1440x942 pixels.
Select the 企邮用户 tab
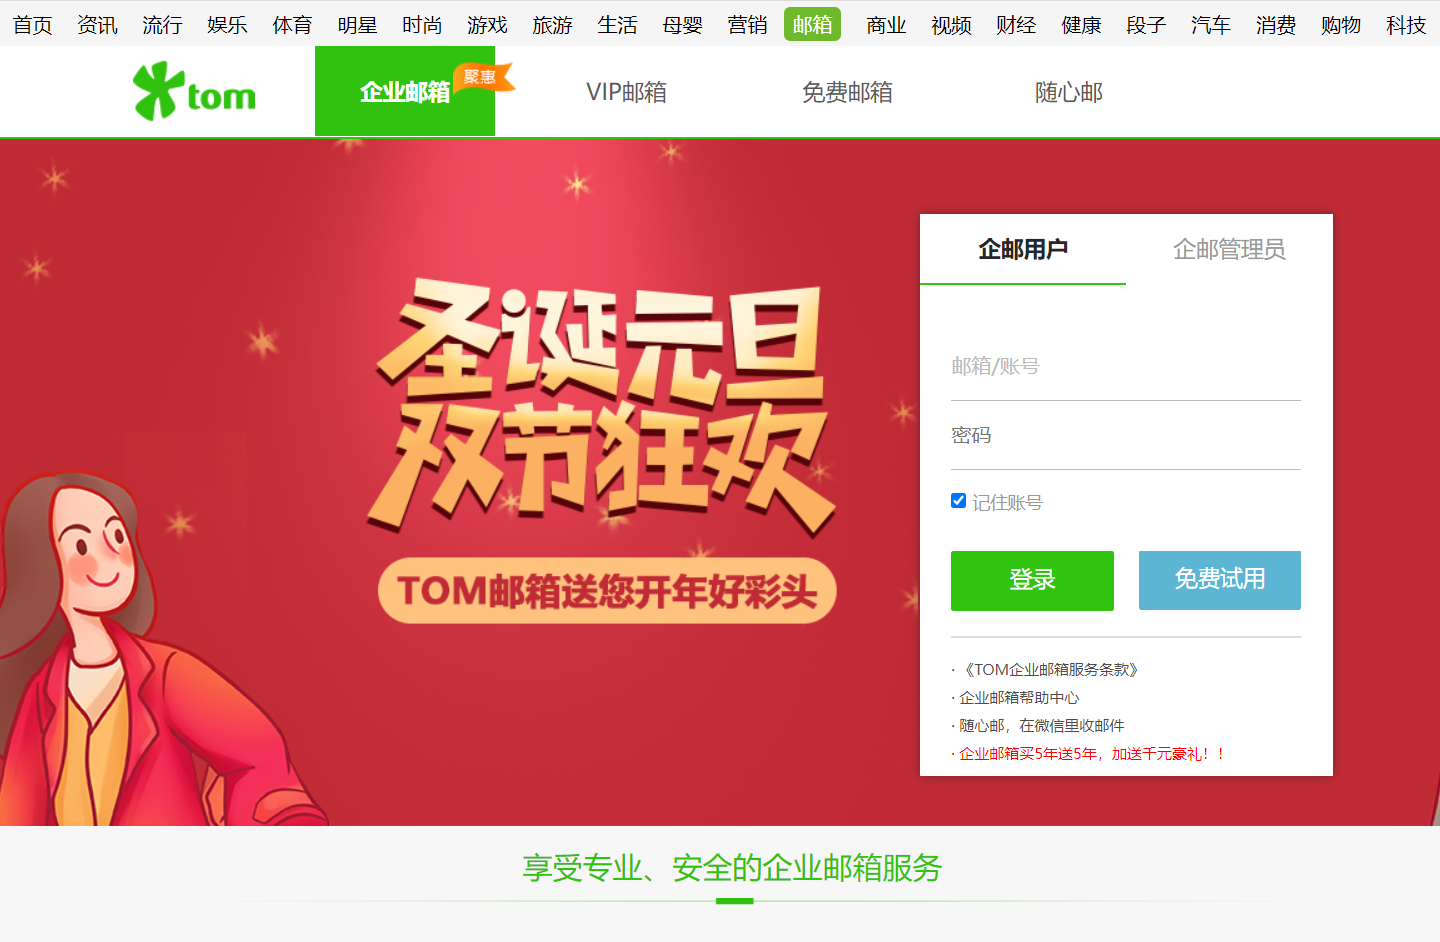coord(1023,249)
